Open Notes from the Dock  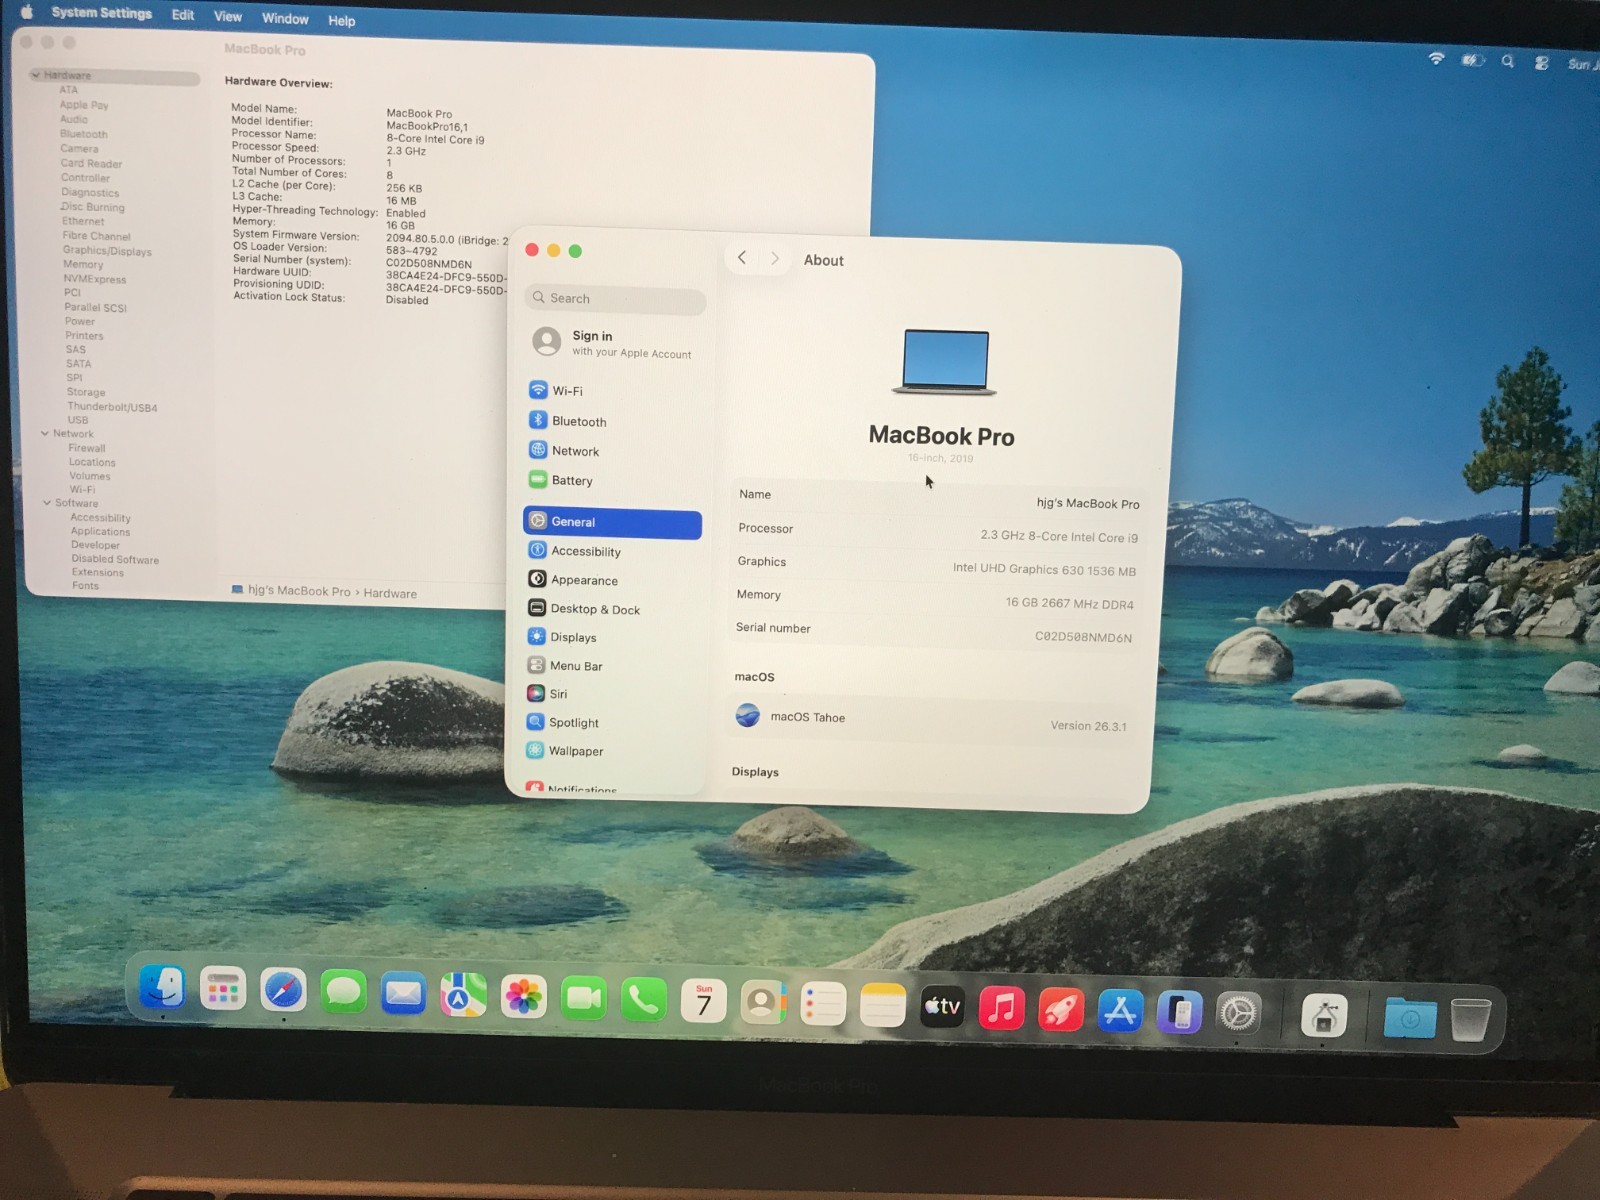pos(882,1005)
